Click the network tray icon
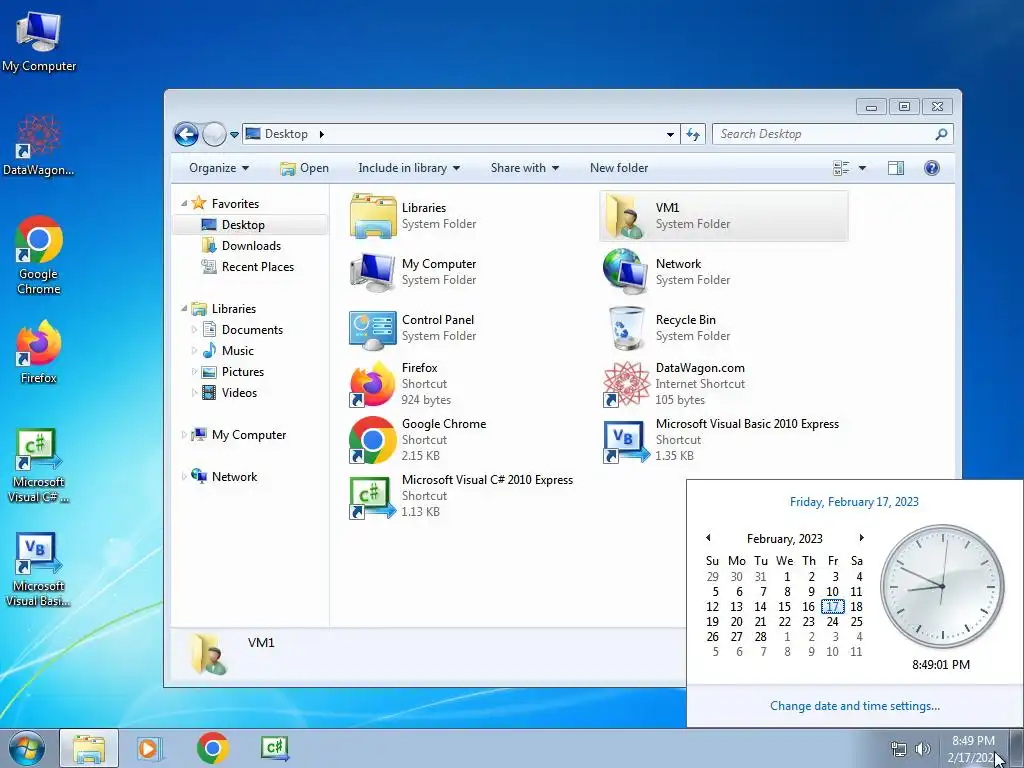Screen dimensions: 1024x768 click(x=899, y=749)
